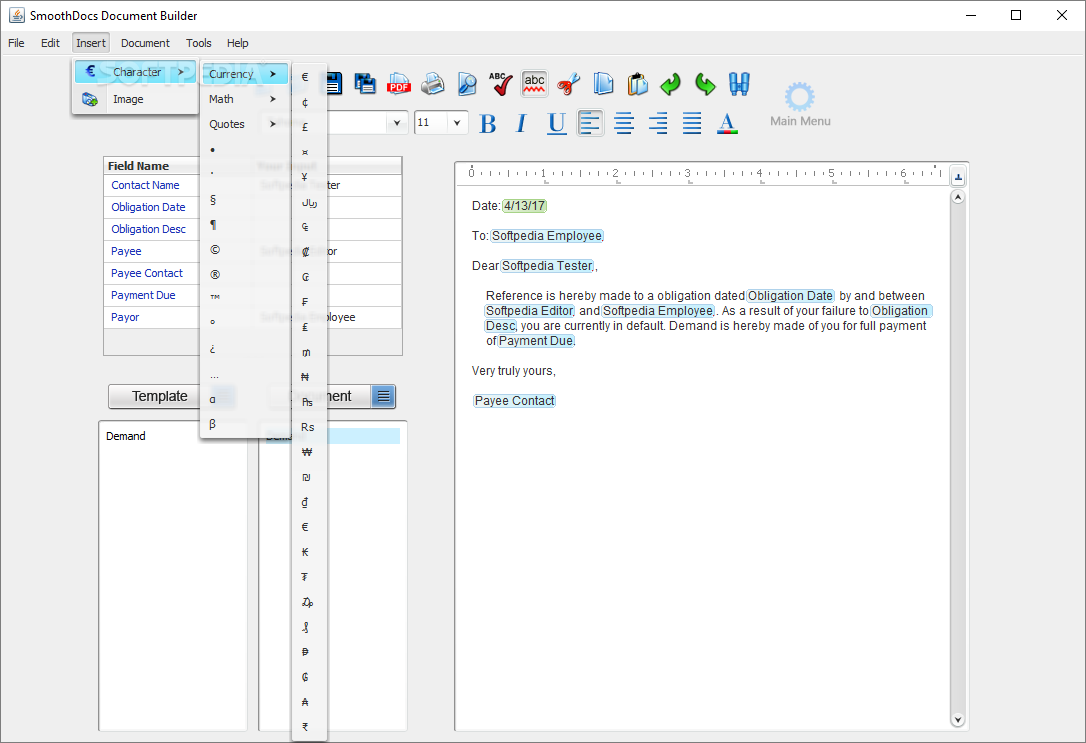
Task: Insert the won ₩ currency symbol
Action: [x=307, y=452]
